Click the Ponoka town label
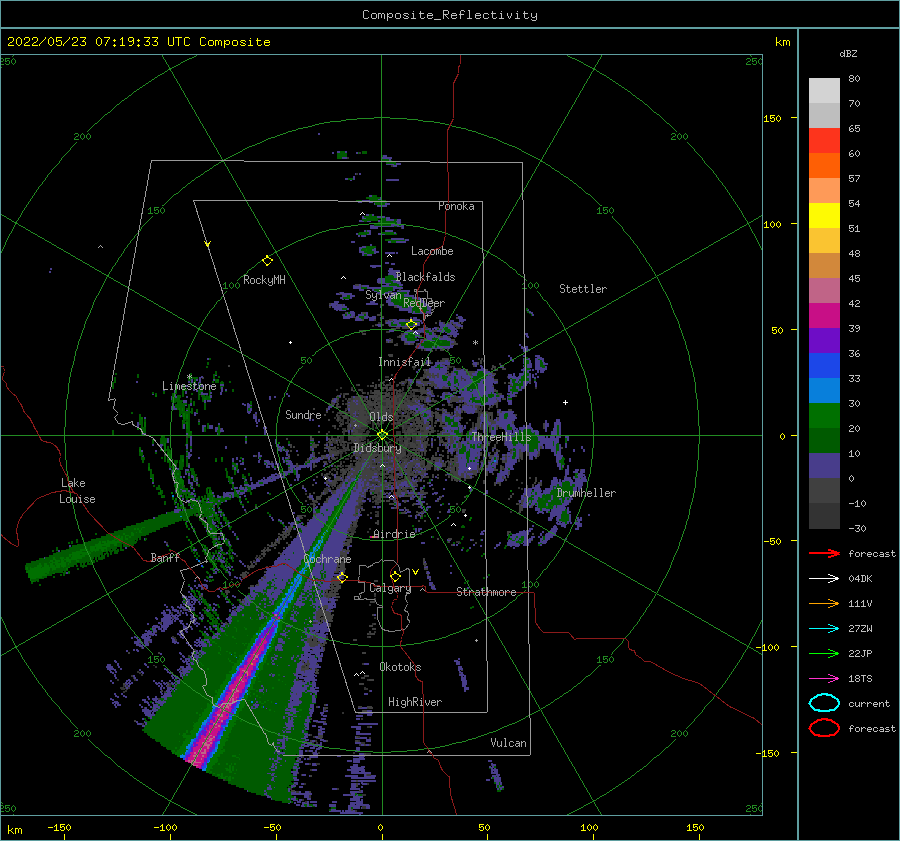The height and width of the screenshot is (841, 900). pyautogui.click(x=456, y=206)
